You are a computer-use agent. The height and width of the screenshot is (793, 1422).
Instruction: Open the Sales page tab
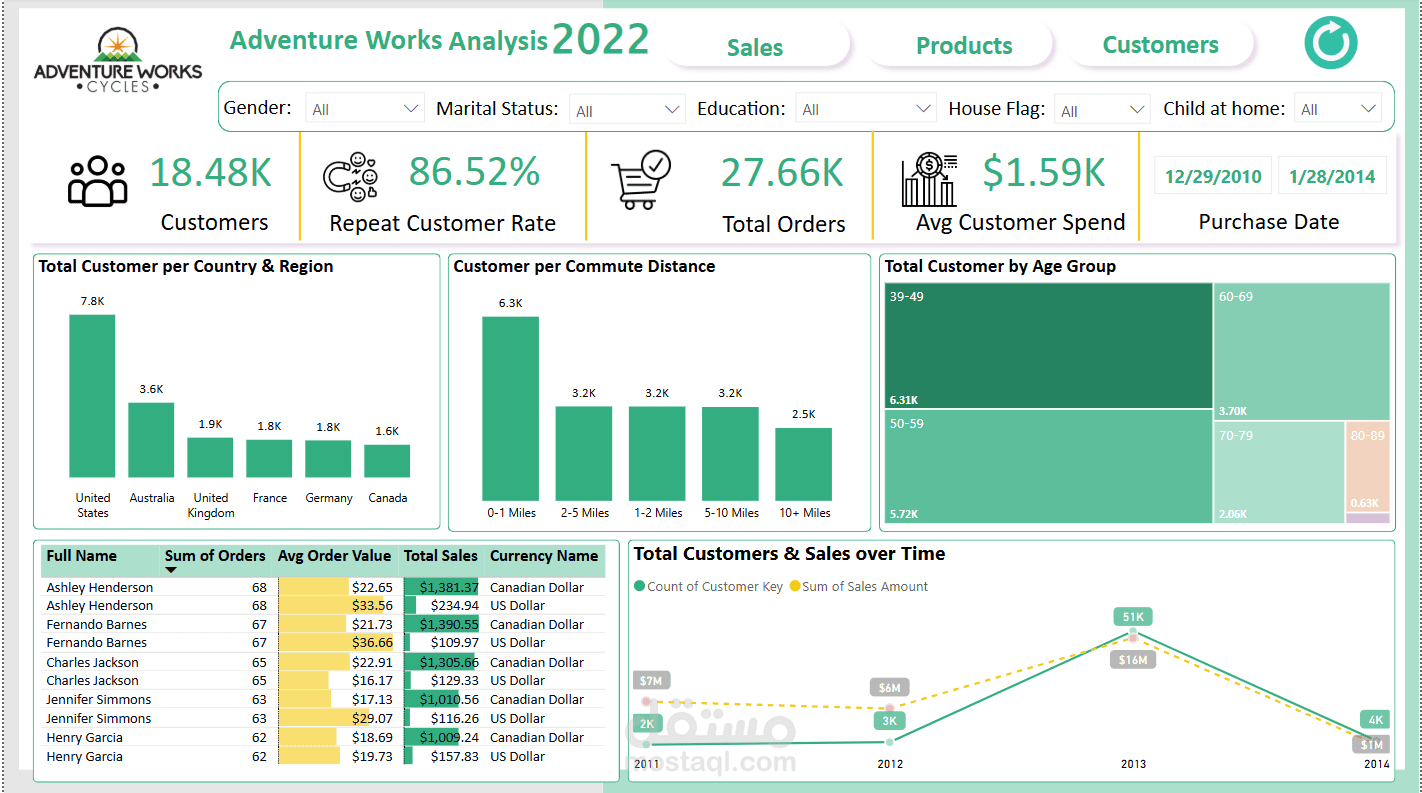tap(756, 47)
